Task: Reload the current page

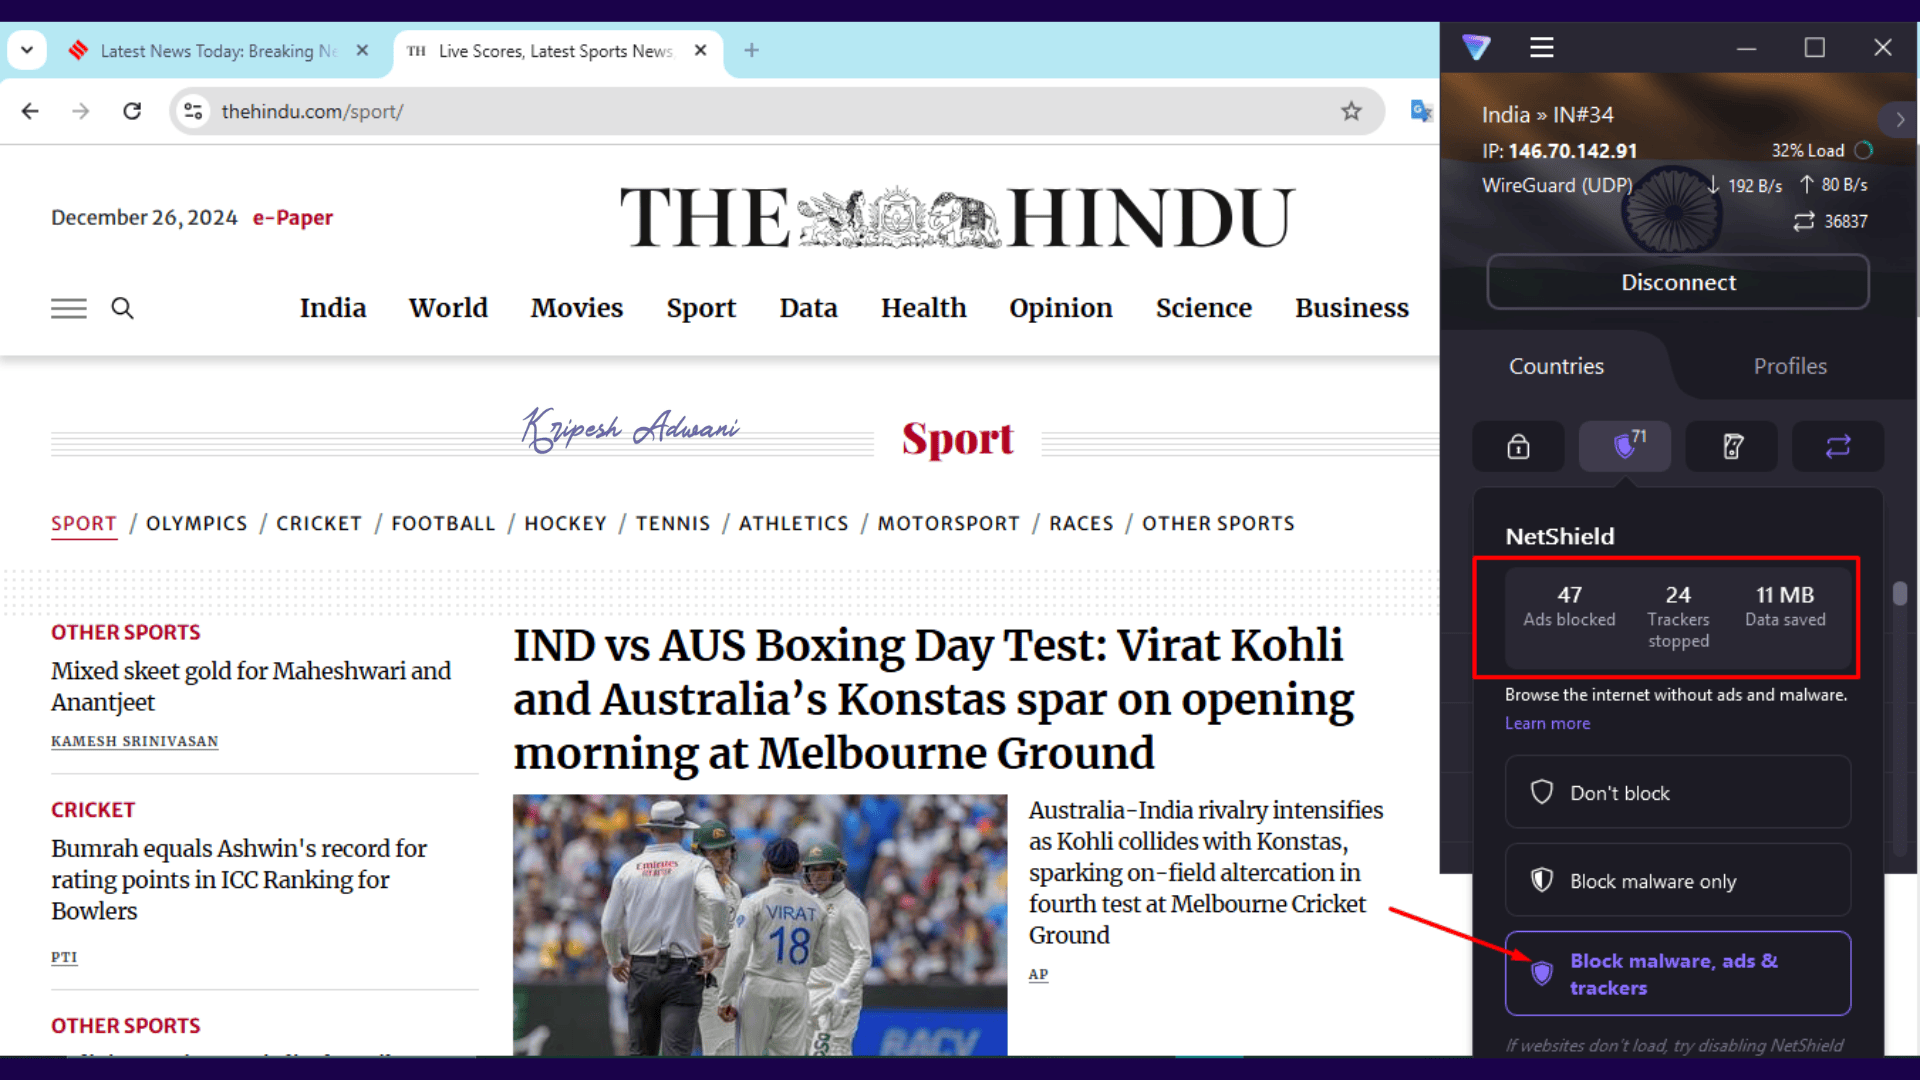Action: click(132, 111)
